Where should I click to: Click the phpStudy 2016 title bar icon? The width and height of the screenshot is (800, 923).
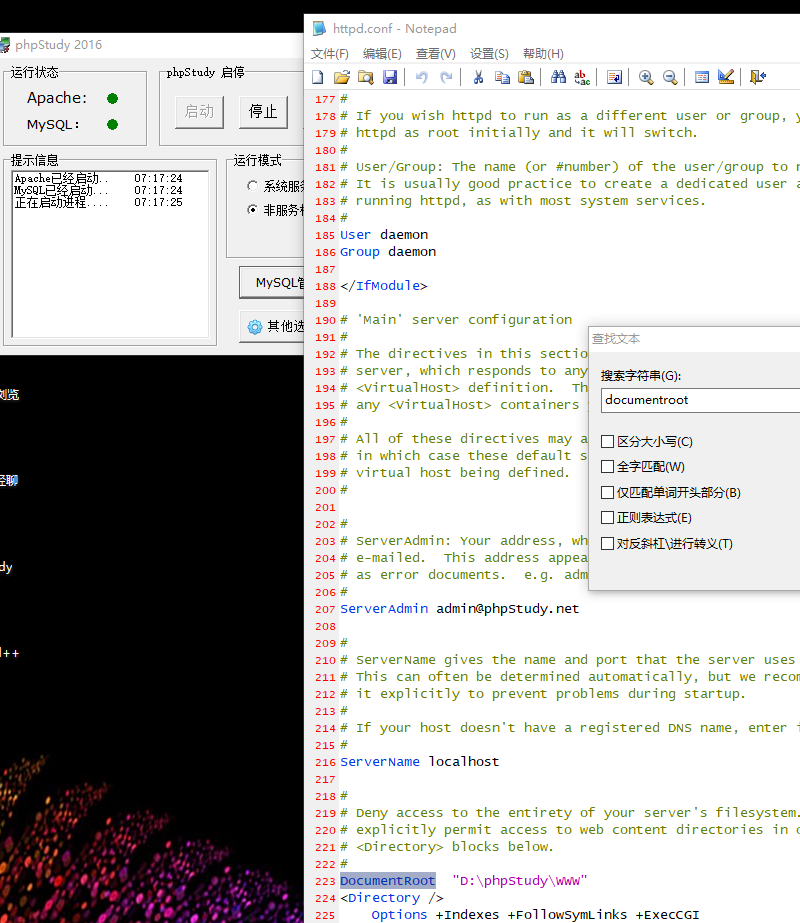(5, 45)
